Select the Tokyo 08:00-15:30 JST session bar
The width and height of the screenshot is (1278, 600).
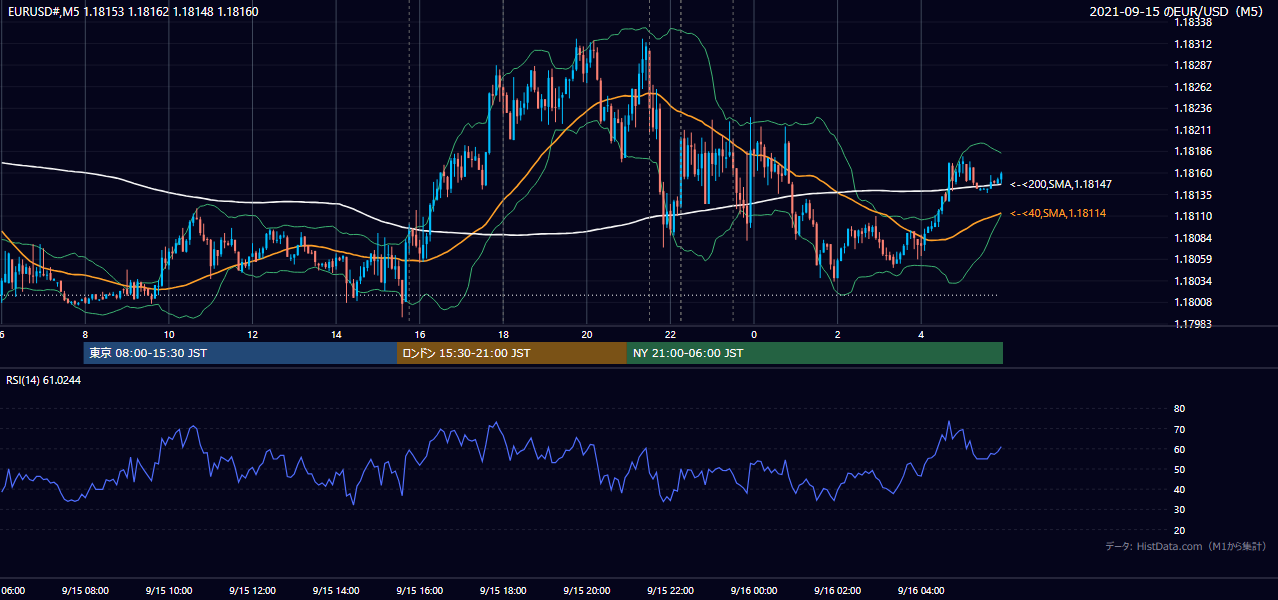pyautogui.click(x=240, y=353)
